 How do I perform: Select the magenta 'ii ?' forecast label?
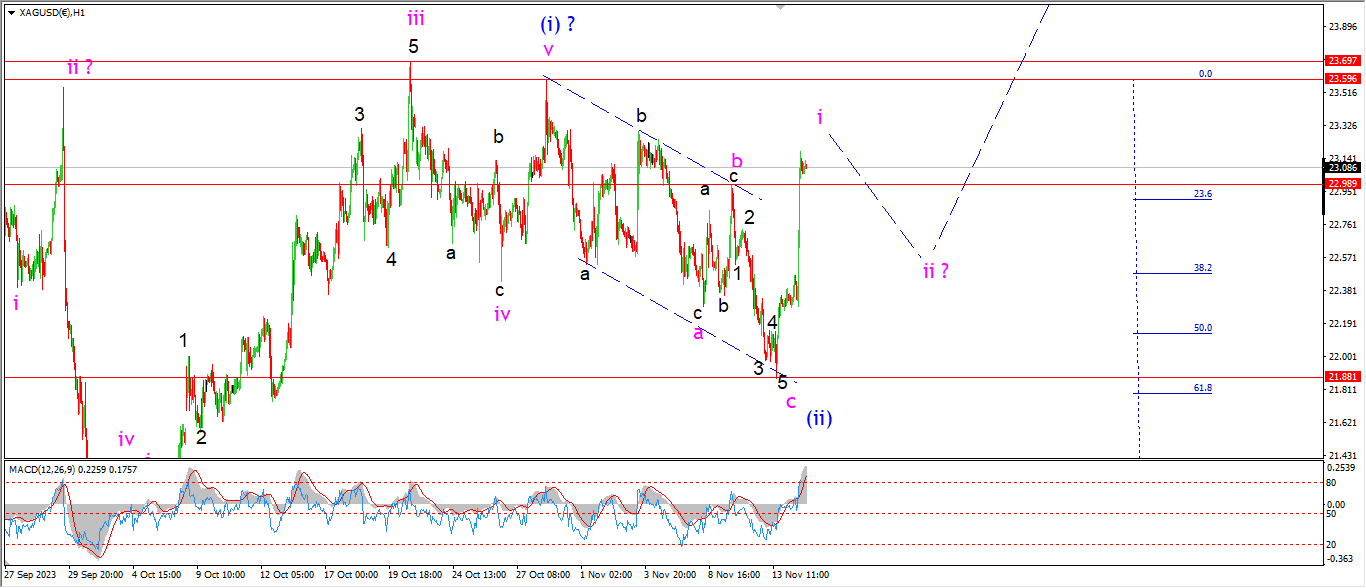[935, 270]
